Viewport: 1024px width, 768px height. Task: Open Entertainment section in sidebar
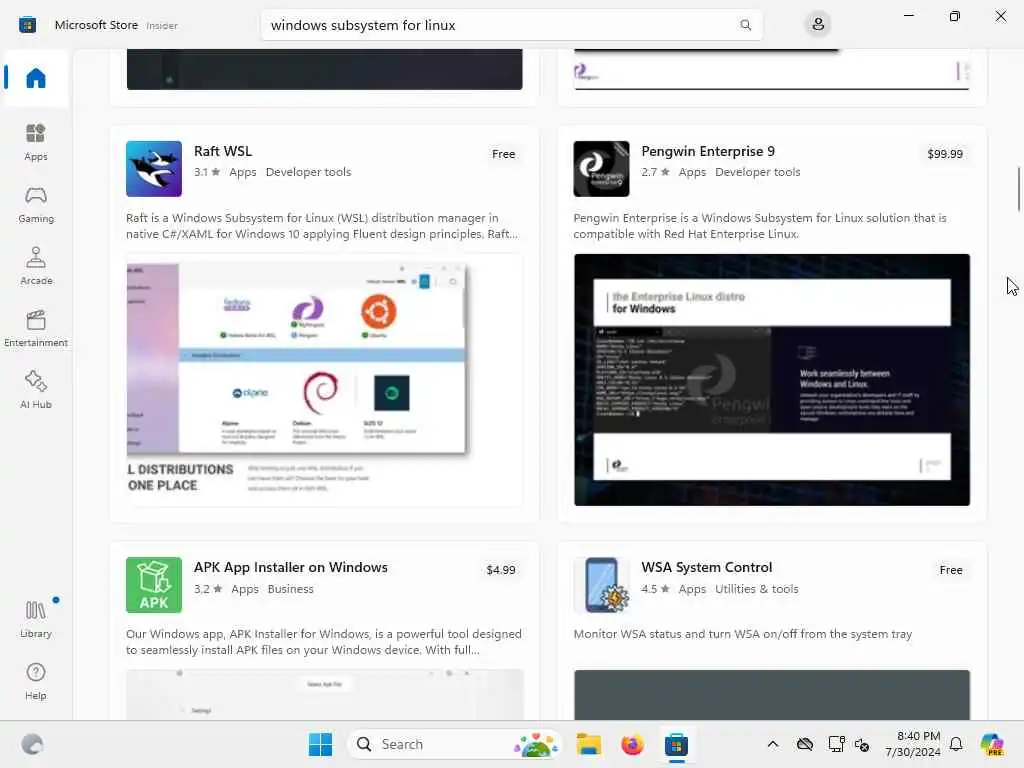36,328
